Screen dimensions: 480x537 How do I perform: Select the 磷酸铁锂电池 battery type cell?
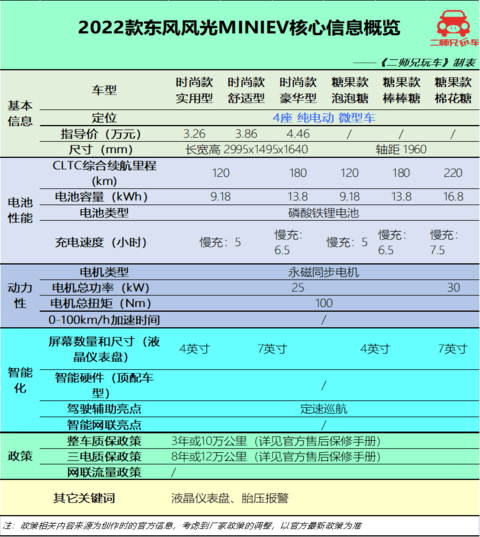[x=324, y=213]
